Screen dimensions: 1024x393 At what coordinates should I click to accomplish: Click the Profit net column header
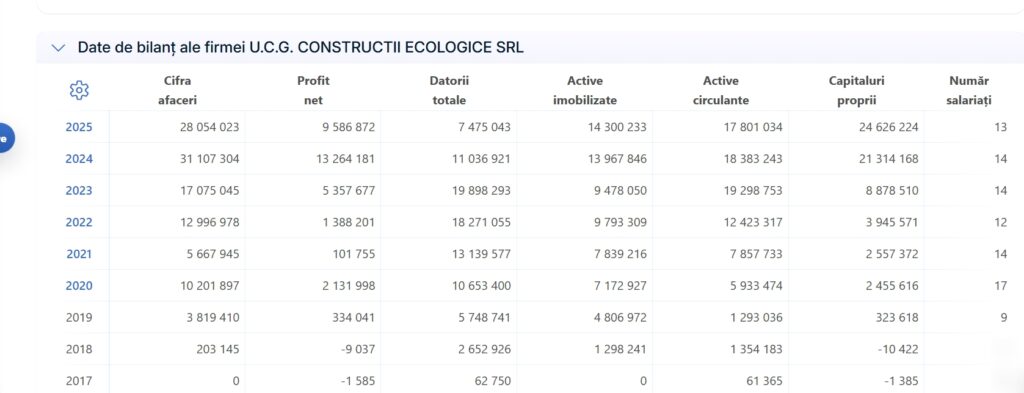click(x=313, y=91)
